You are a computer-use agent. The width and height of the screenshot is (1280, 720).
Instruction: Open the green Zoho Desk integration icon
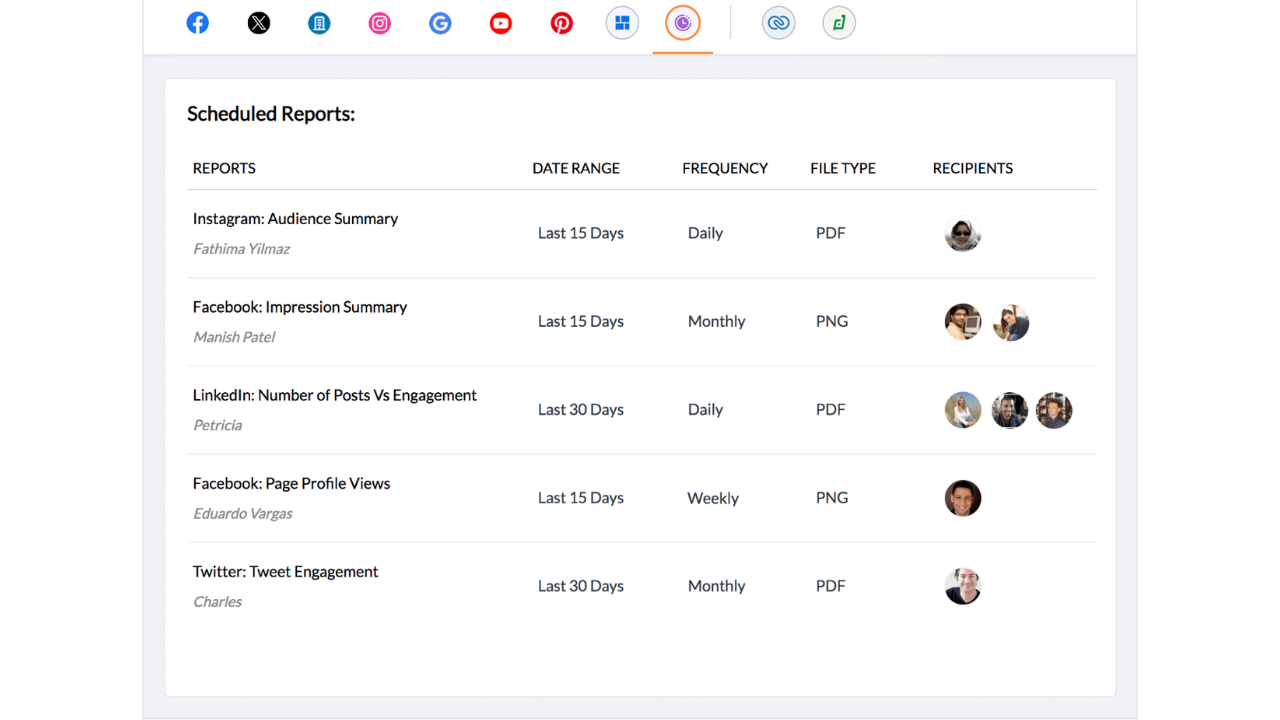(x=838, y=22)
